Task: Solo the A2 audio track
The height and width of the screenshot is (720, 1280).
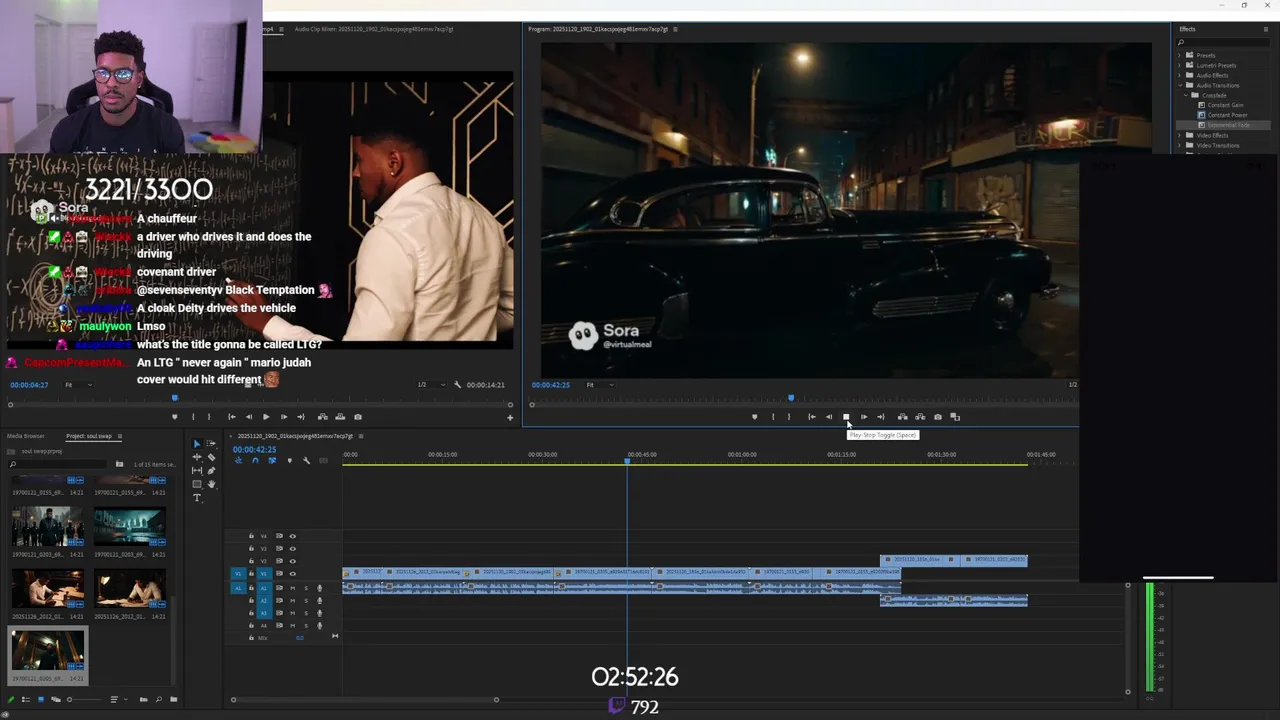Action: point(306,601)
